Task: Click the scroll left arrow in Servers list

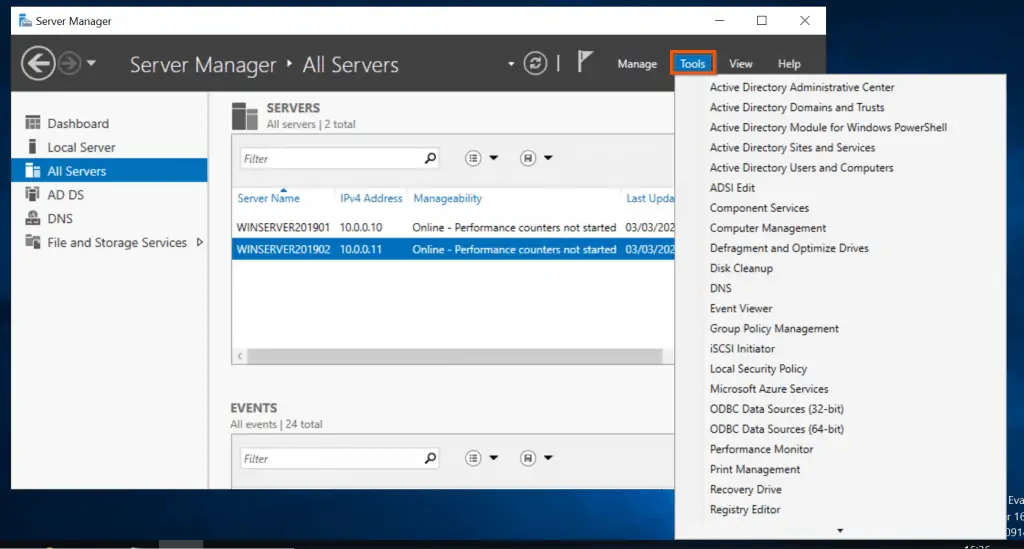Action: pyautogui.click(x=240, y=356)
